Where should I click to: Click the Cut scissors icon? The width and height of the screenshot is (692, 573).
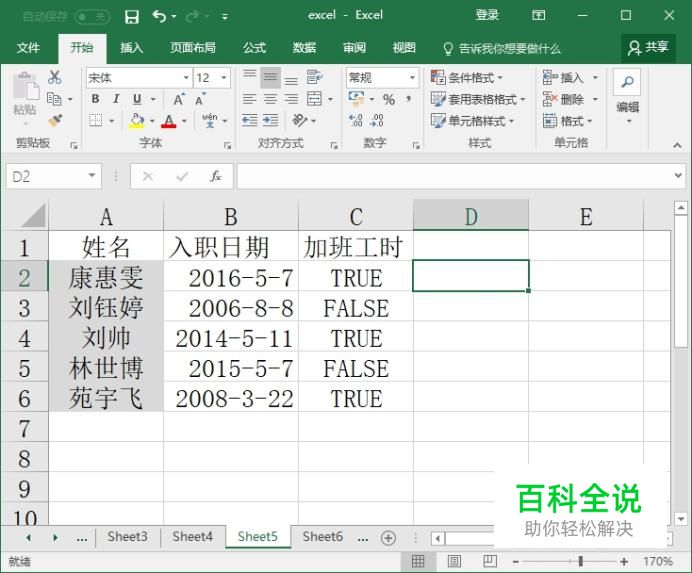point(55,77)
